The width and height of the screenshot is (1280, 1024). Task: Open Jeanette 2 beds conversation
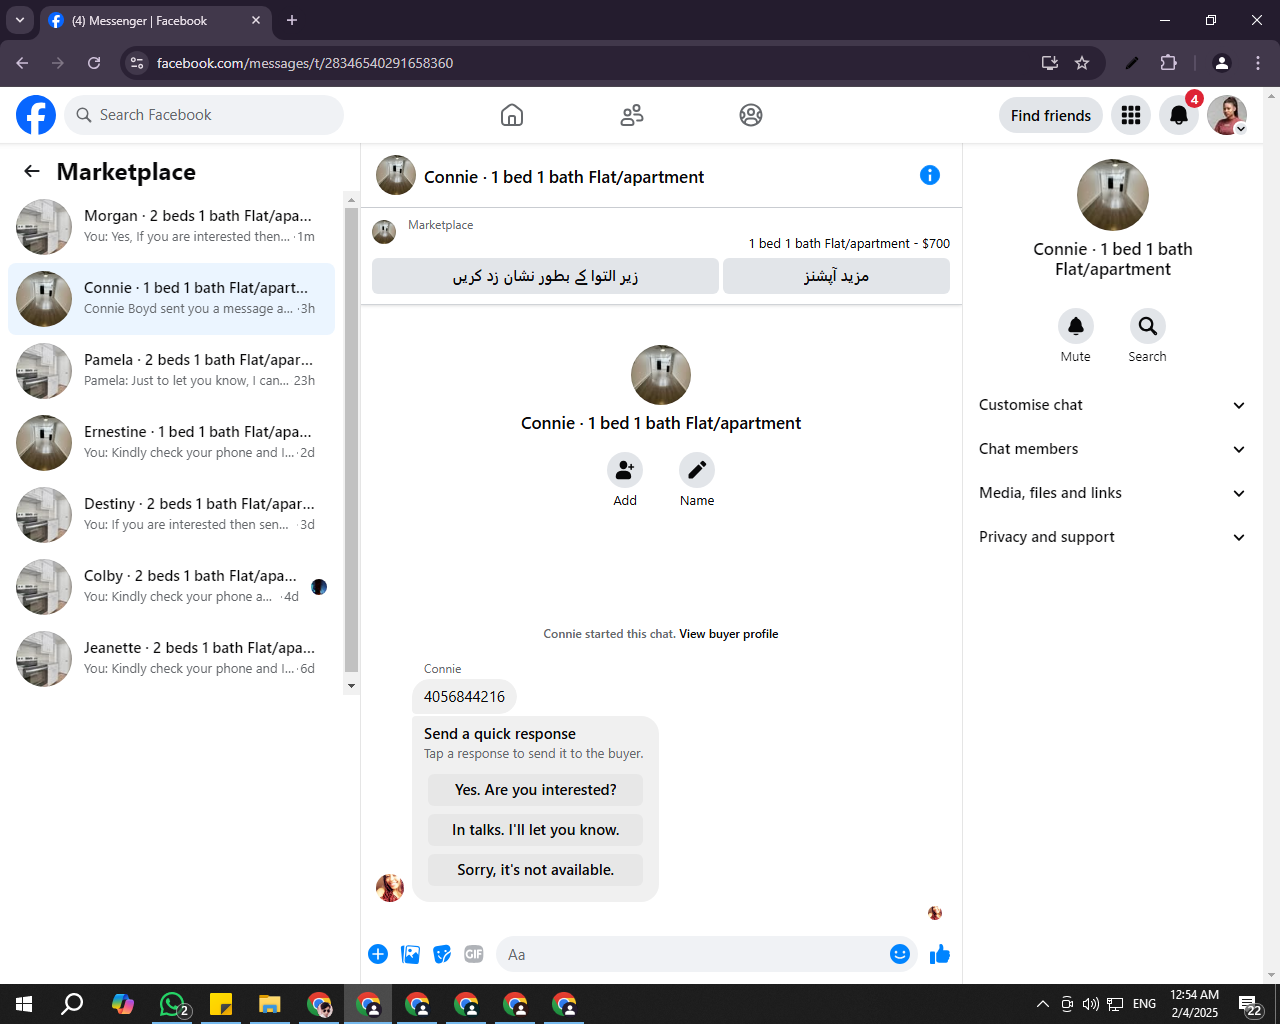click(x=171, y=659)
